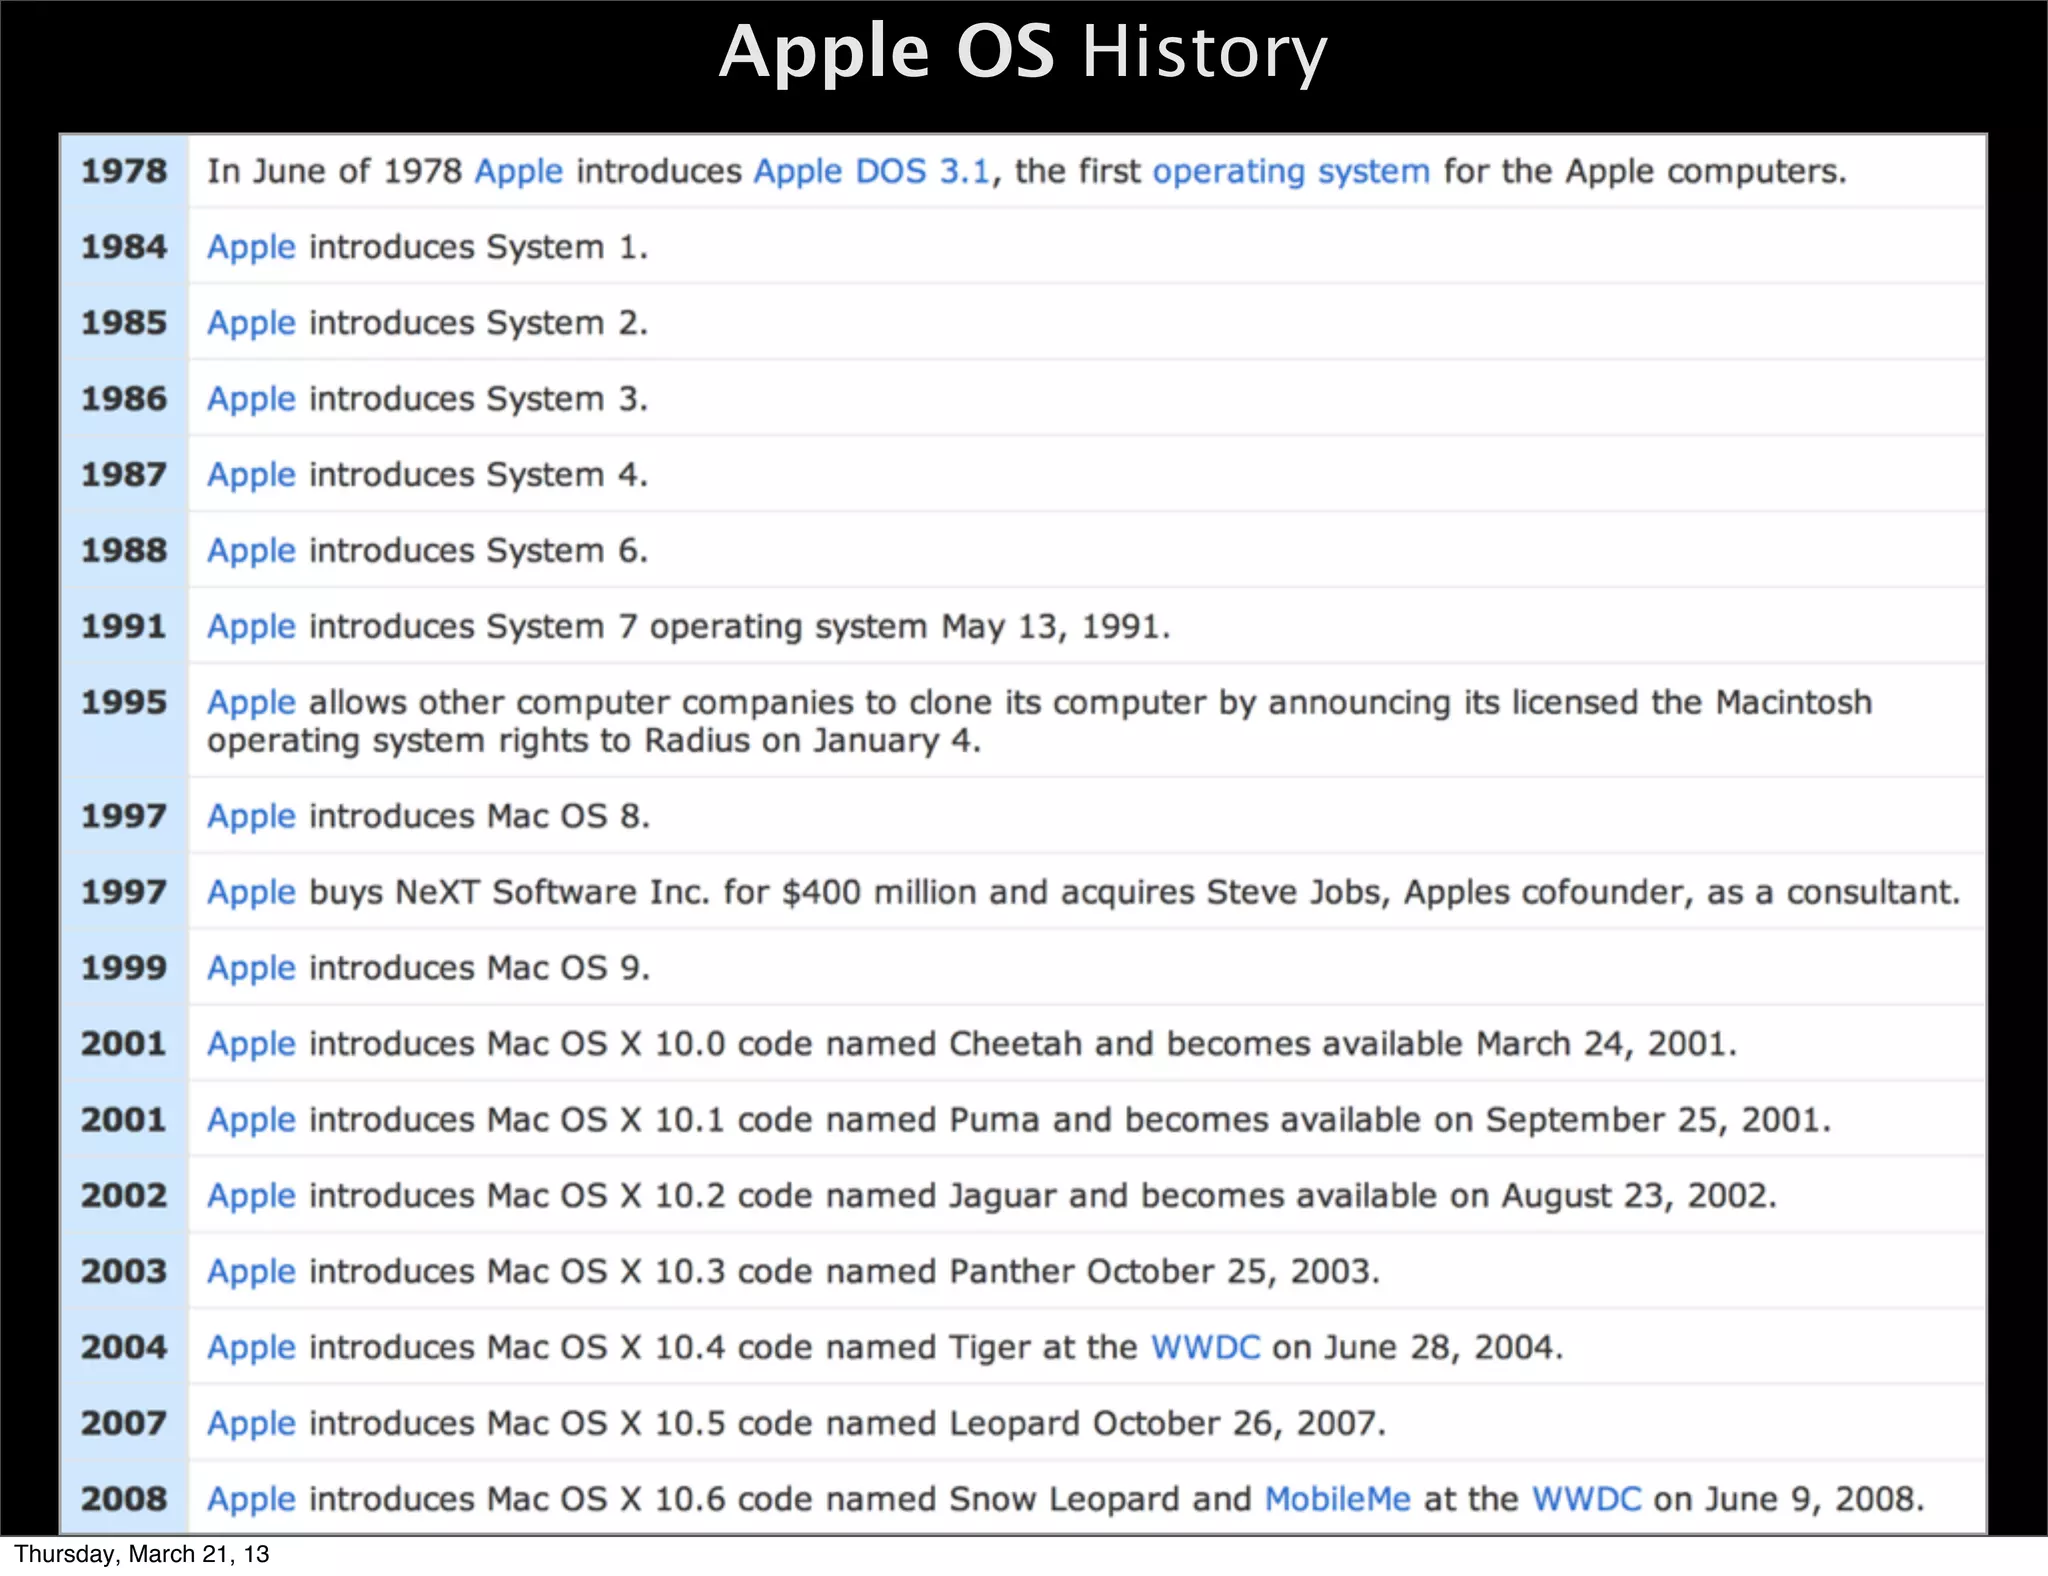Click Apple link in System 3 row

coord(251,400)
